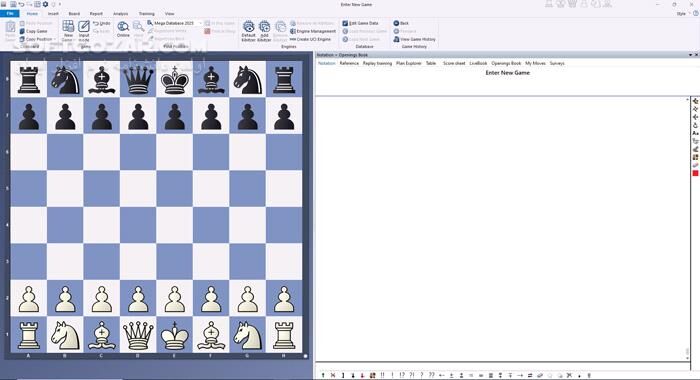Click the Undo button in the ribbon
Viewport: 700px width, 380px height.
pos(102,23)
